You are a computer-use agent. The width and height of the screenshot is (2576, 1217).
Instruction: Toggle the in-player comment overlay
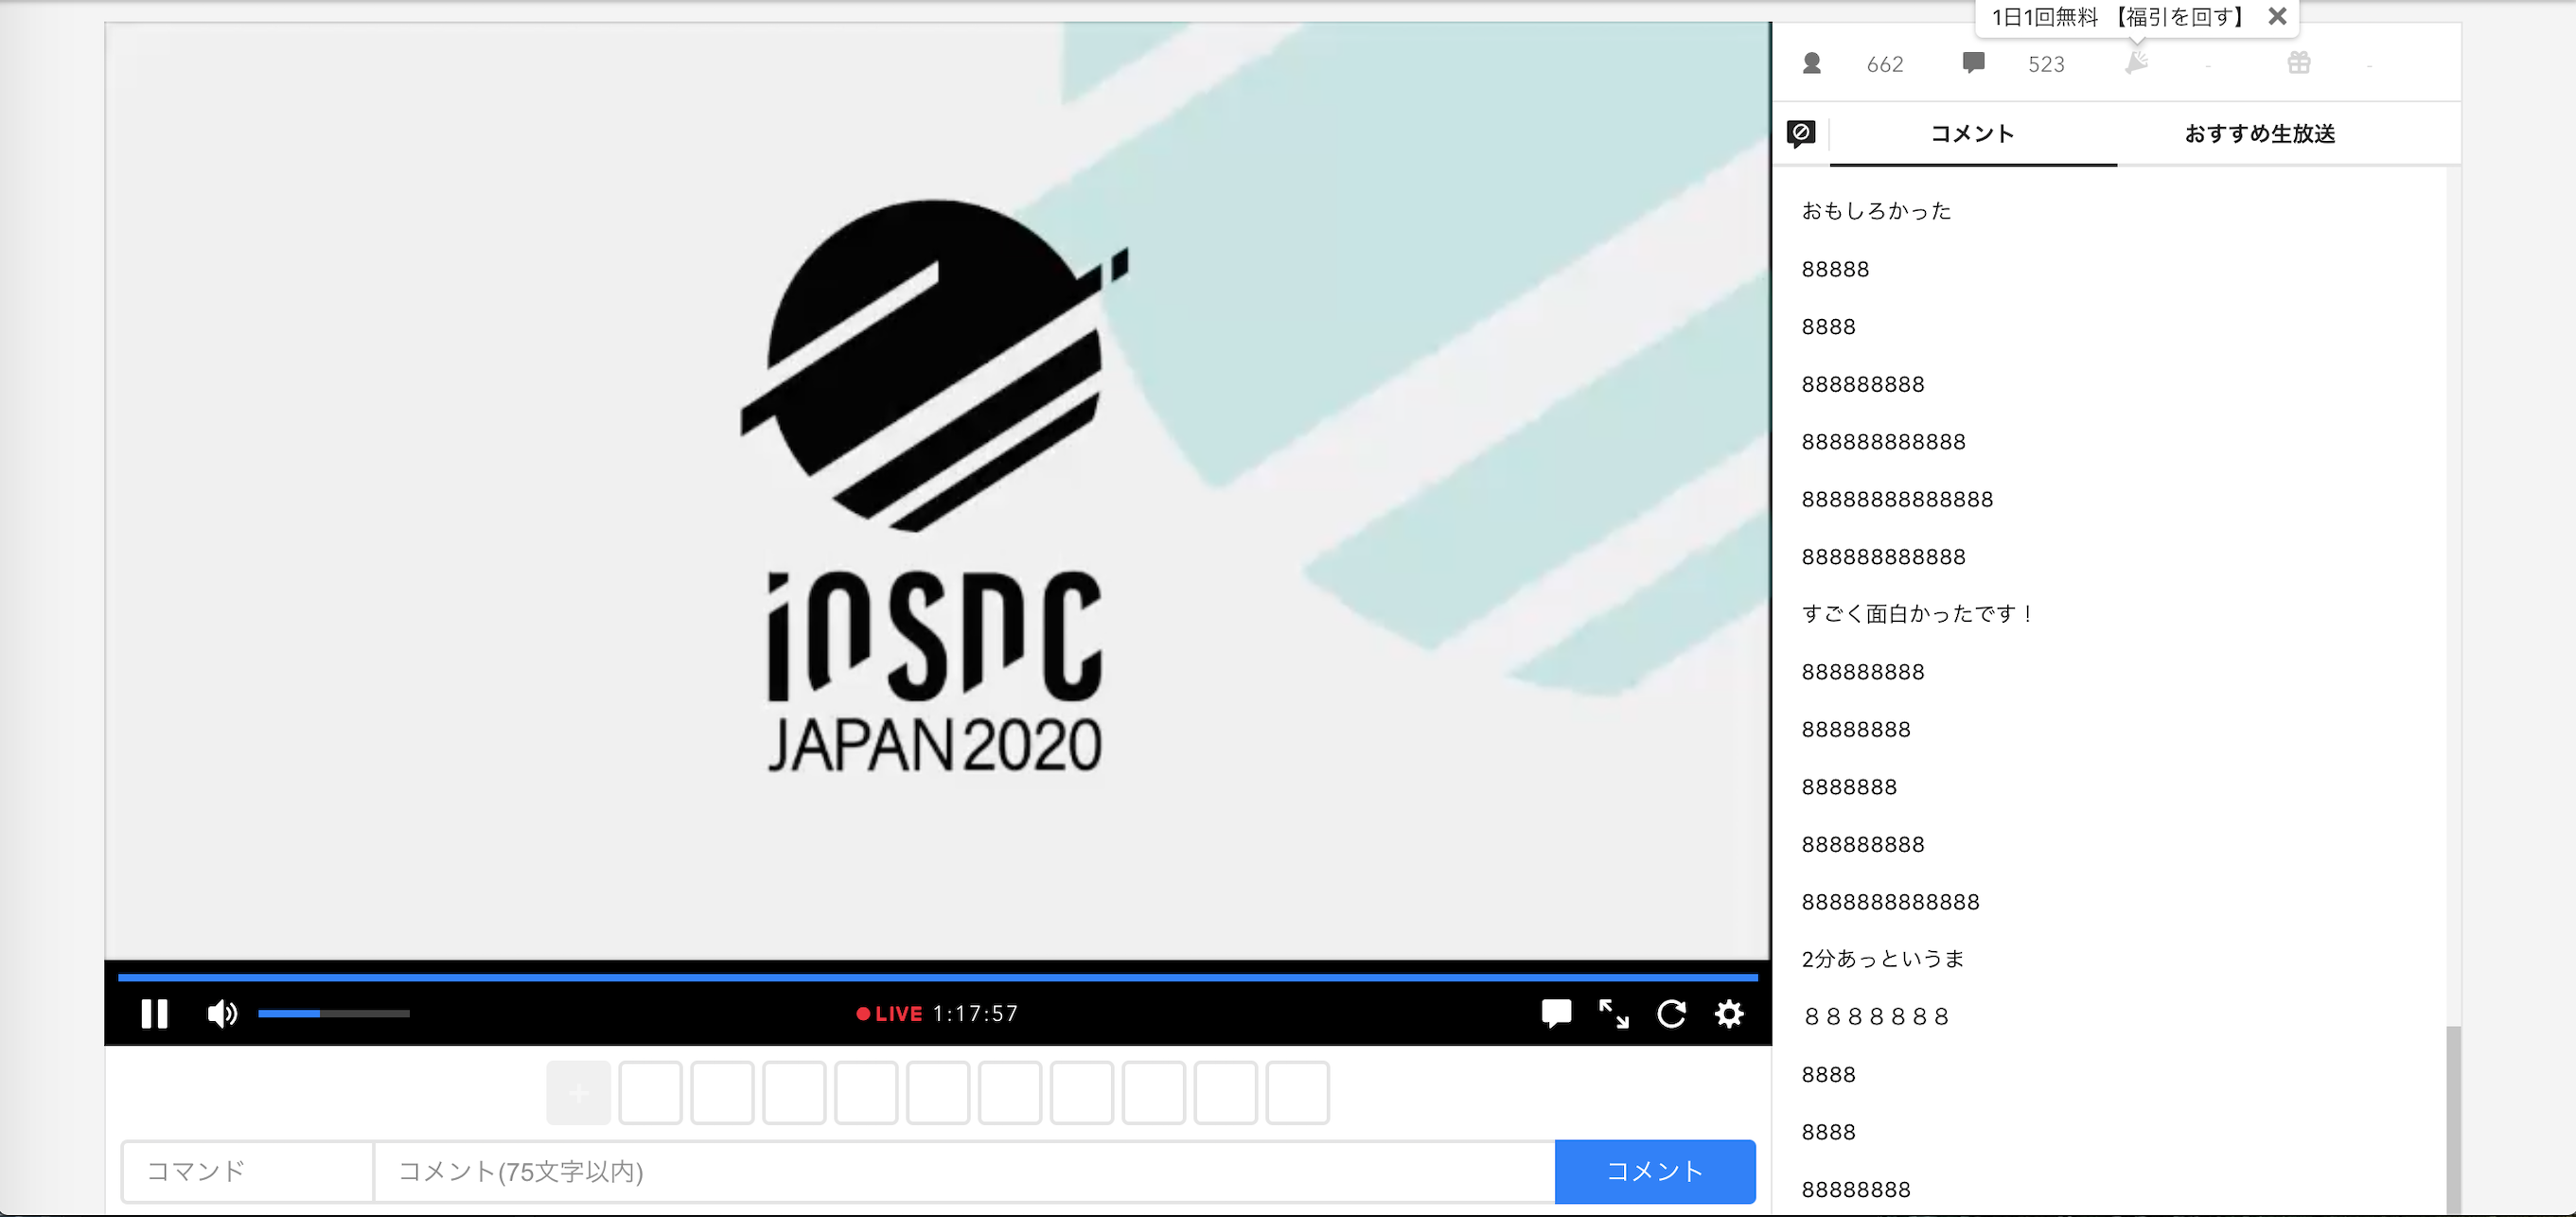1557,1014
